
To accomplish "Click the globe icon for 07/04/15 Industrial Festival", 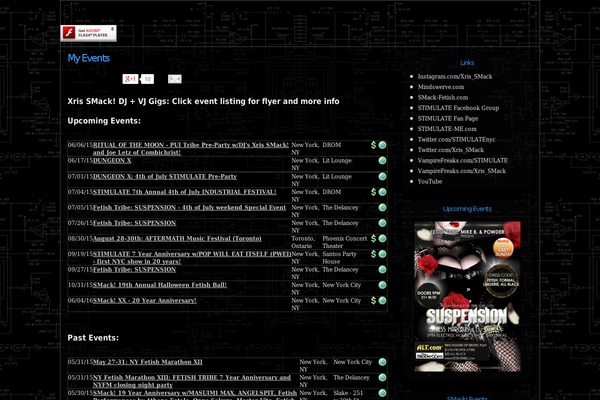I will point(382,192).
